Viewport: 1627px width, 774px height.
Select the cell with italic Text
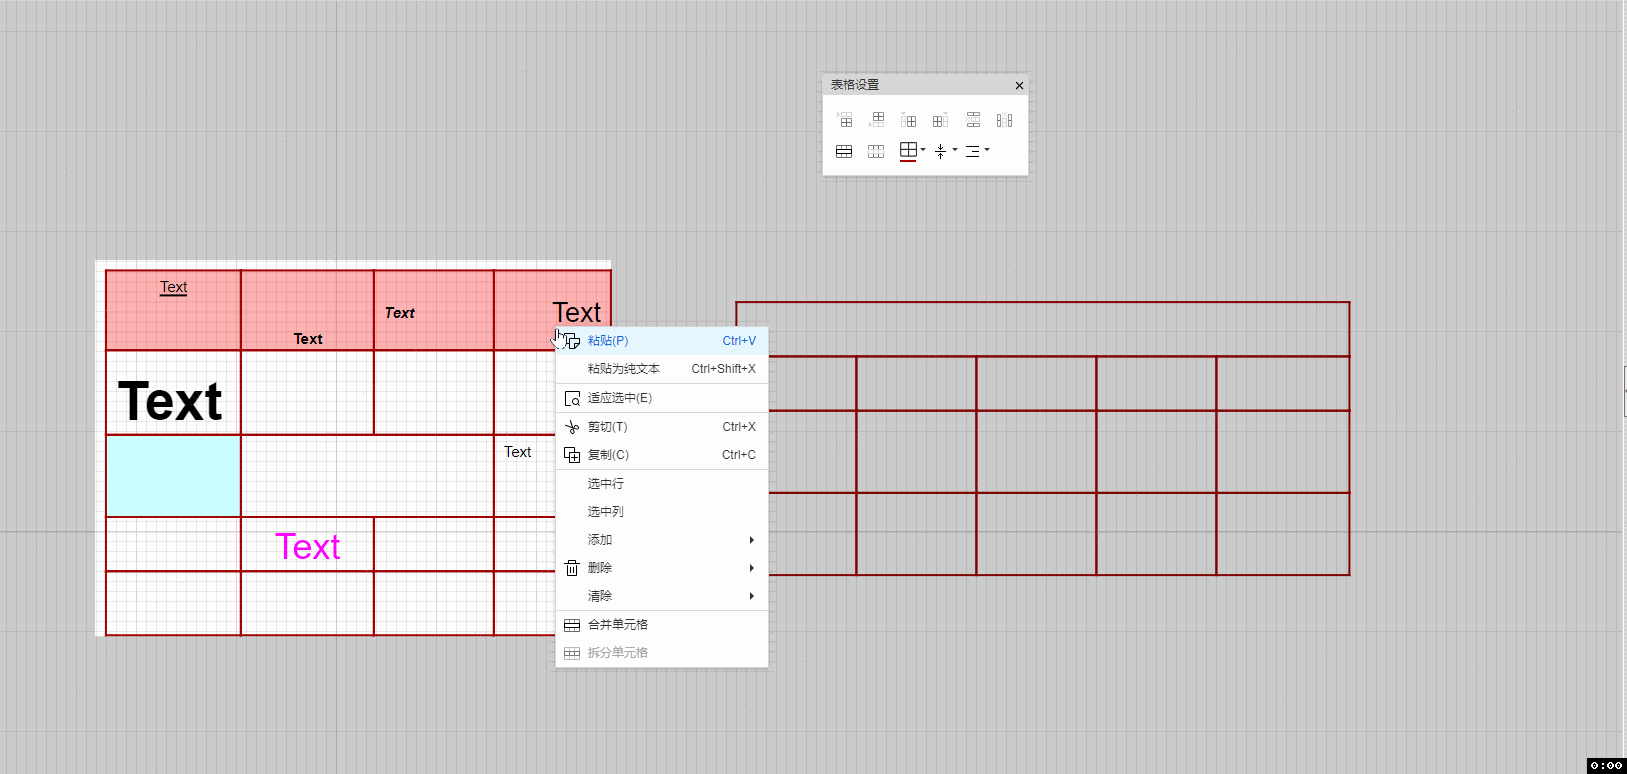[x=433, y=310]
